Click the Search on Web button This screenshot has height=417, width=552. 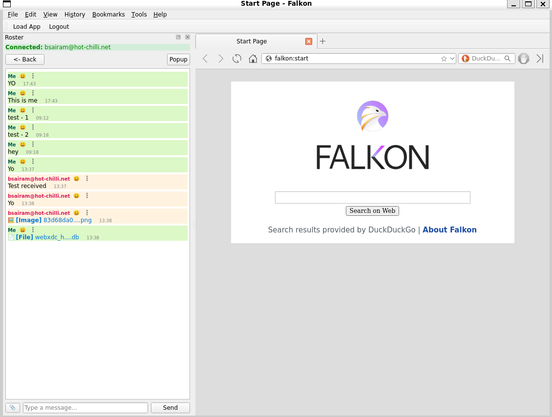(x=372, y=211)
